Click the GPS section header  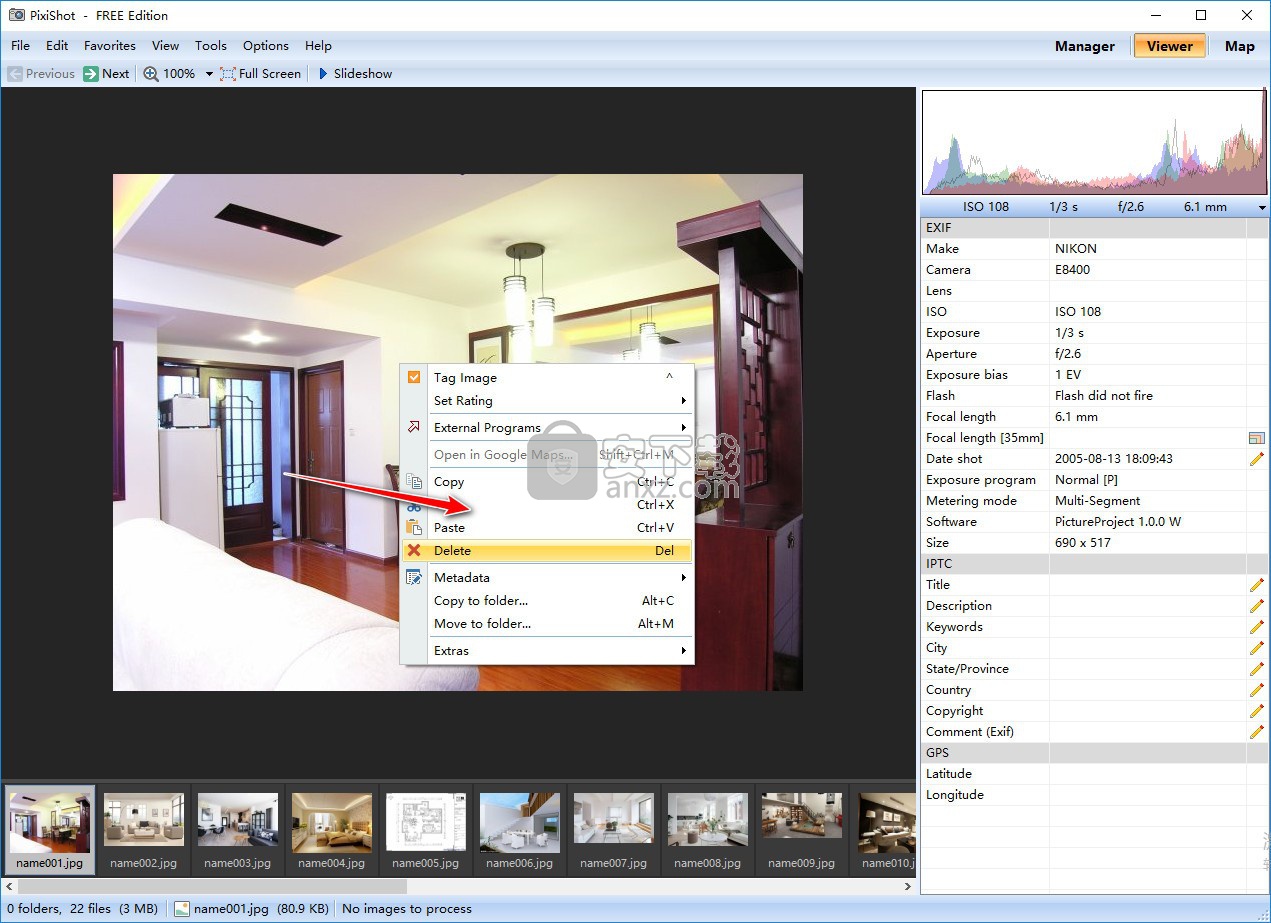pyautogui.click(x=1094, y=753)
